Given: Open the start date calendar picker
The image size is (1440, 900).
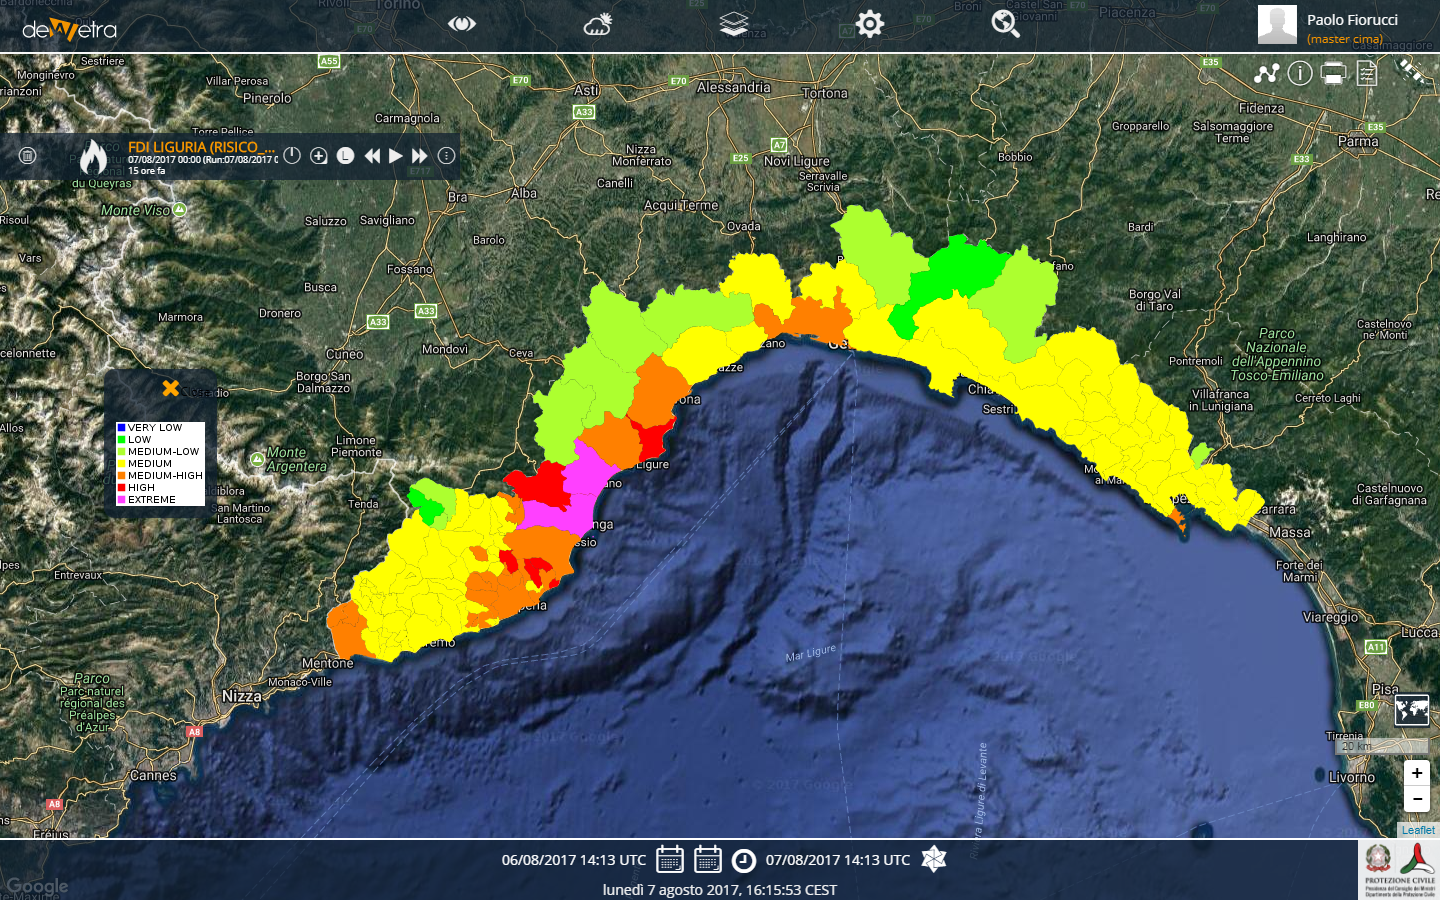Looking at the screenshot, I should [x=670, y=860].
